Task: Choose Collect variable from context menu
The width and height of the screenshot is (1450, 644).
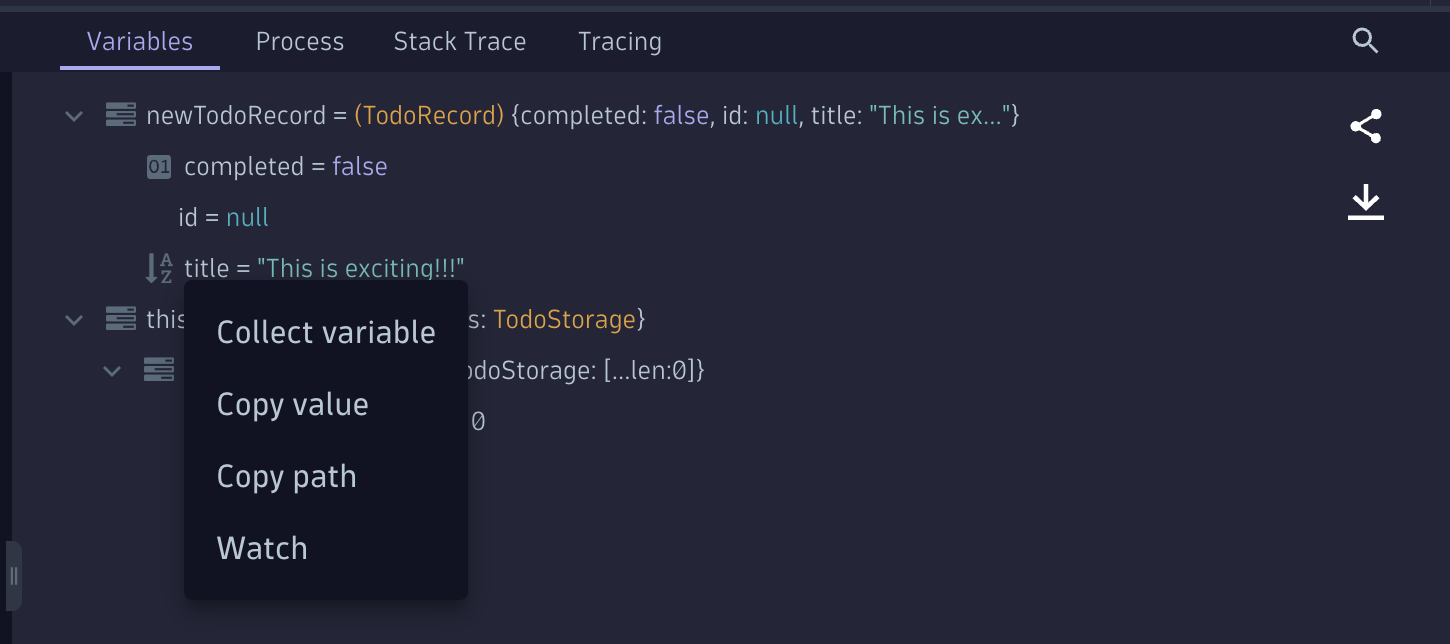Action: [326, 333]
